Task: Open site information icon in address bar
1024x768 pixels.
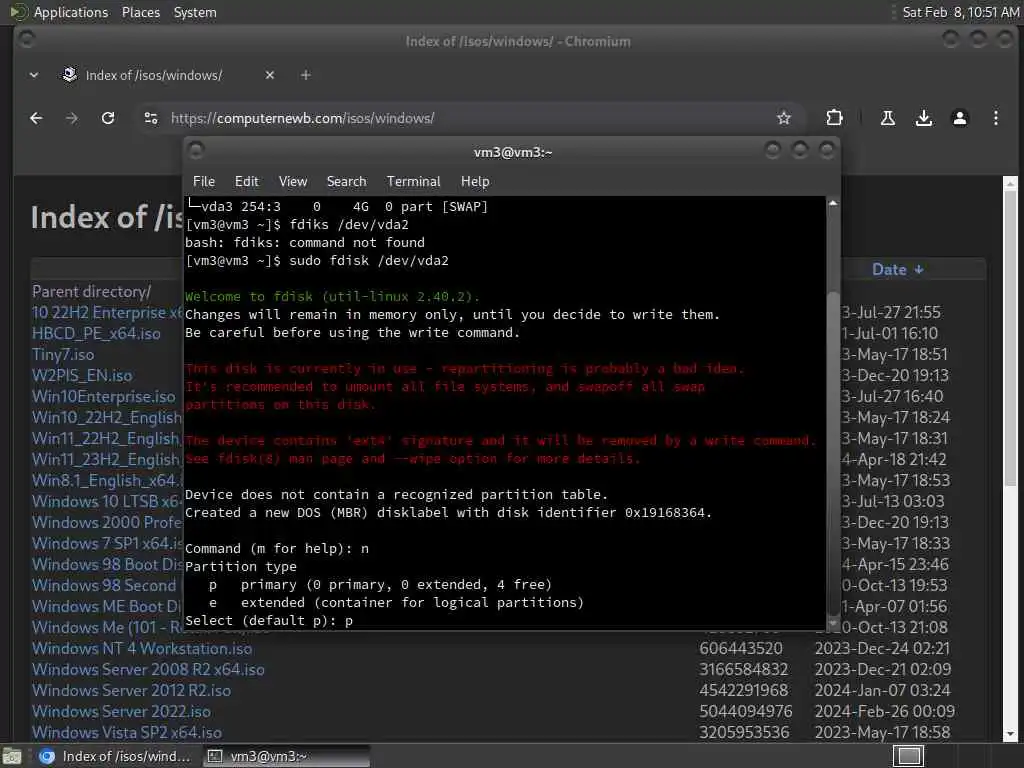Action: (x=151, y=118)
